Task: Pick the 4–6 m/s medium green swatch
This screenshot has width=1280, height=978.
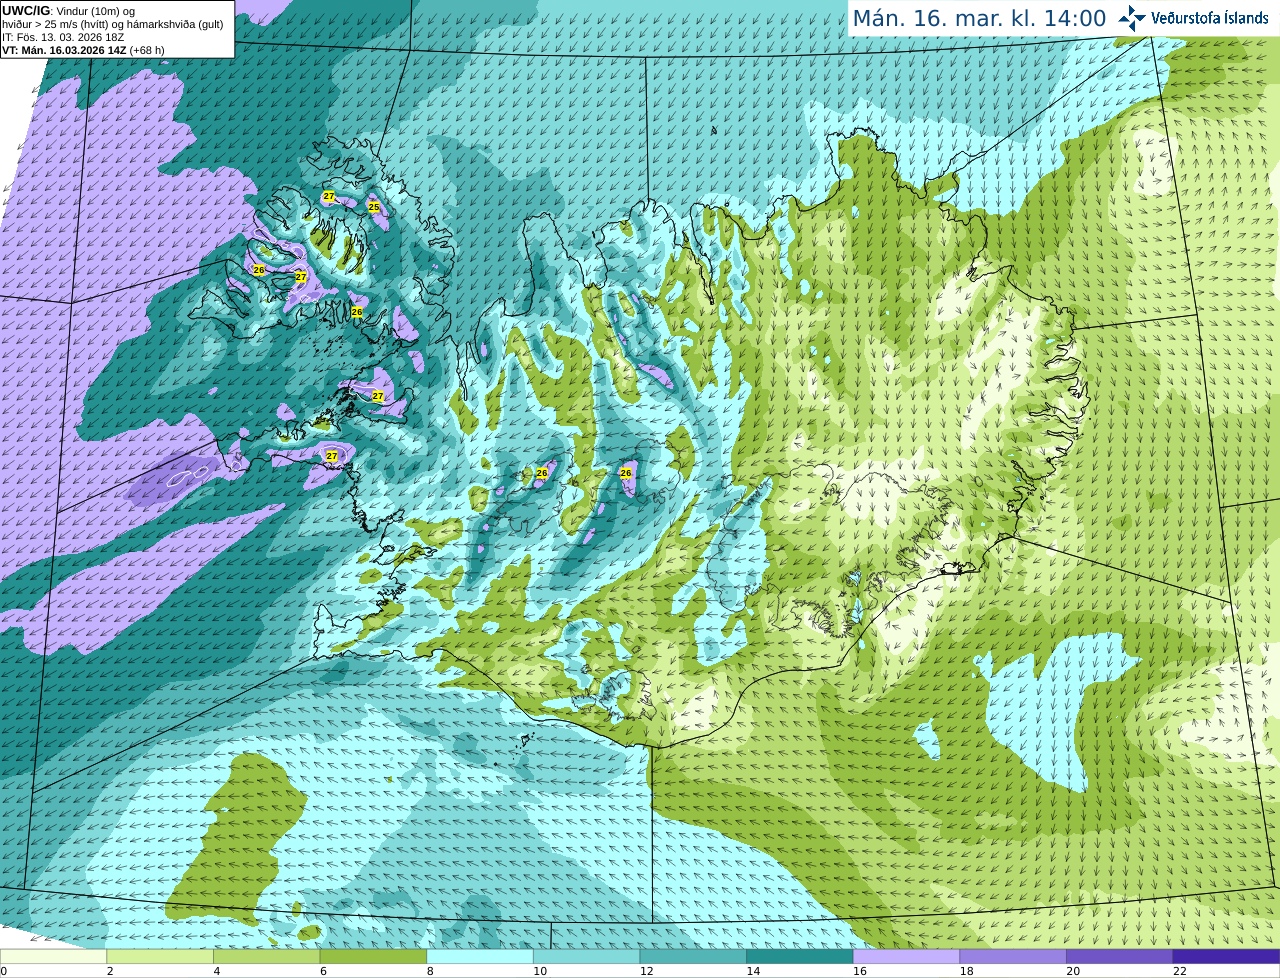Action: click(x=266, y=957)
